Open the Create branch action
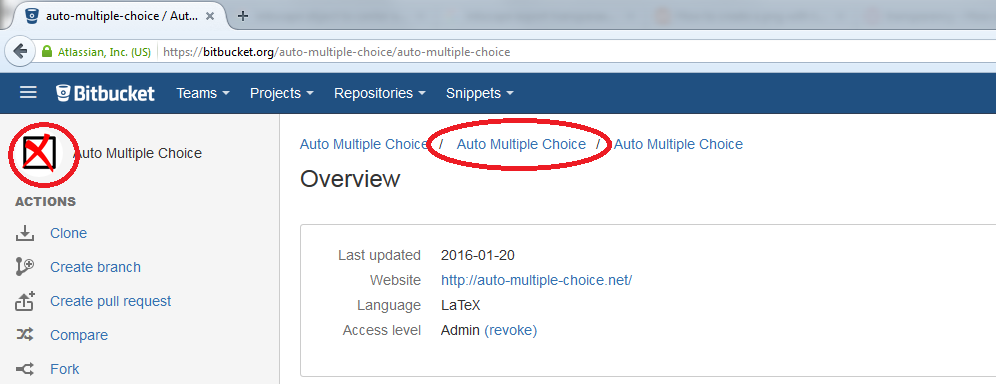This screenshot has width=996, height=384. click(x=95, y=267)
